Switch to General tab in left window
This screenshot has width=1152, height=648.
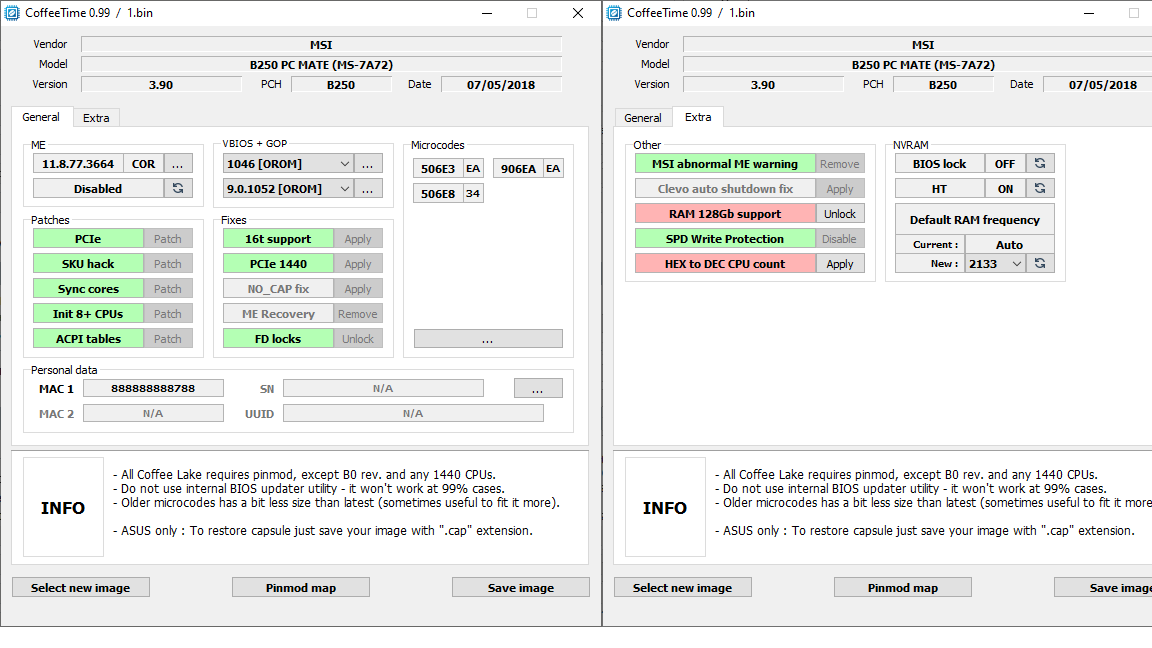coord(41,117)
